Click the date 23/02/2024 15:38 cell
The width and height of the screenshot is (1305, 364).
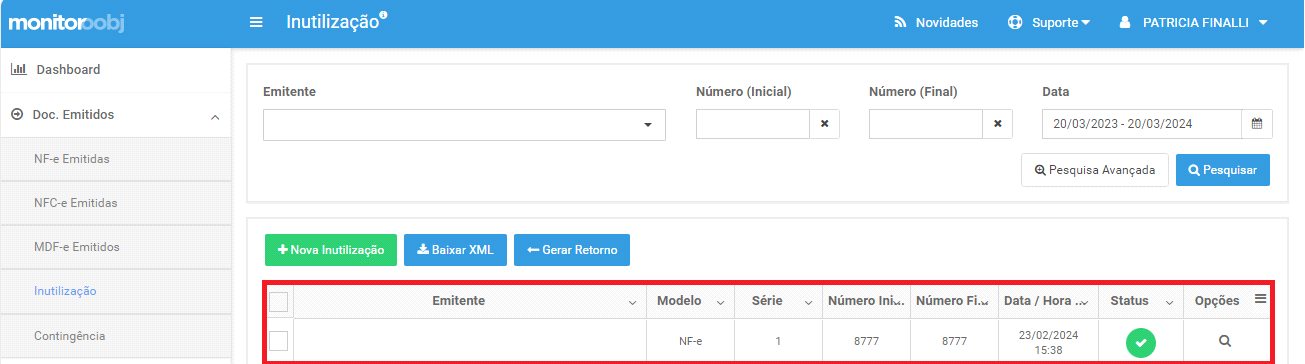(1048, 342)
